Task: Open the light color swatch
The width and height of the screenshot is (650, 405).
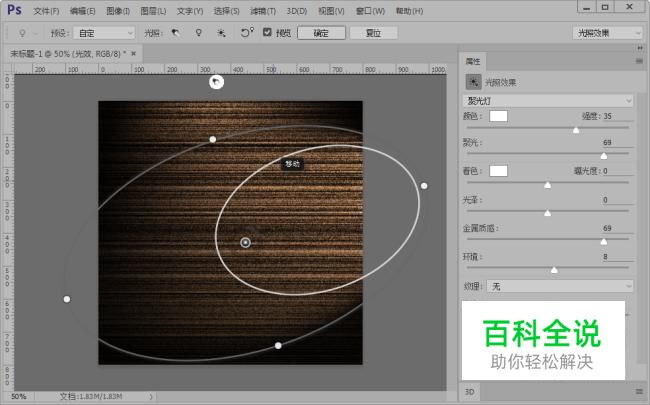Action: pyautogui.click(x=498, y=116)
